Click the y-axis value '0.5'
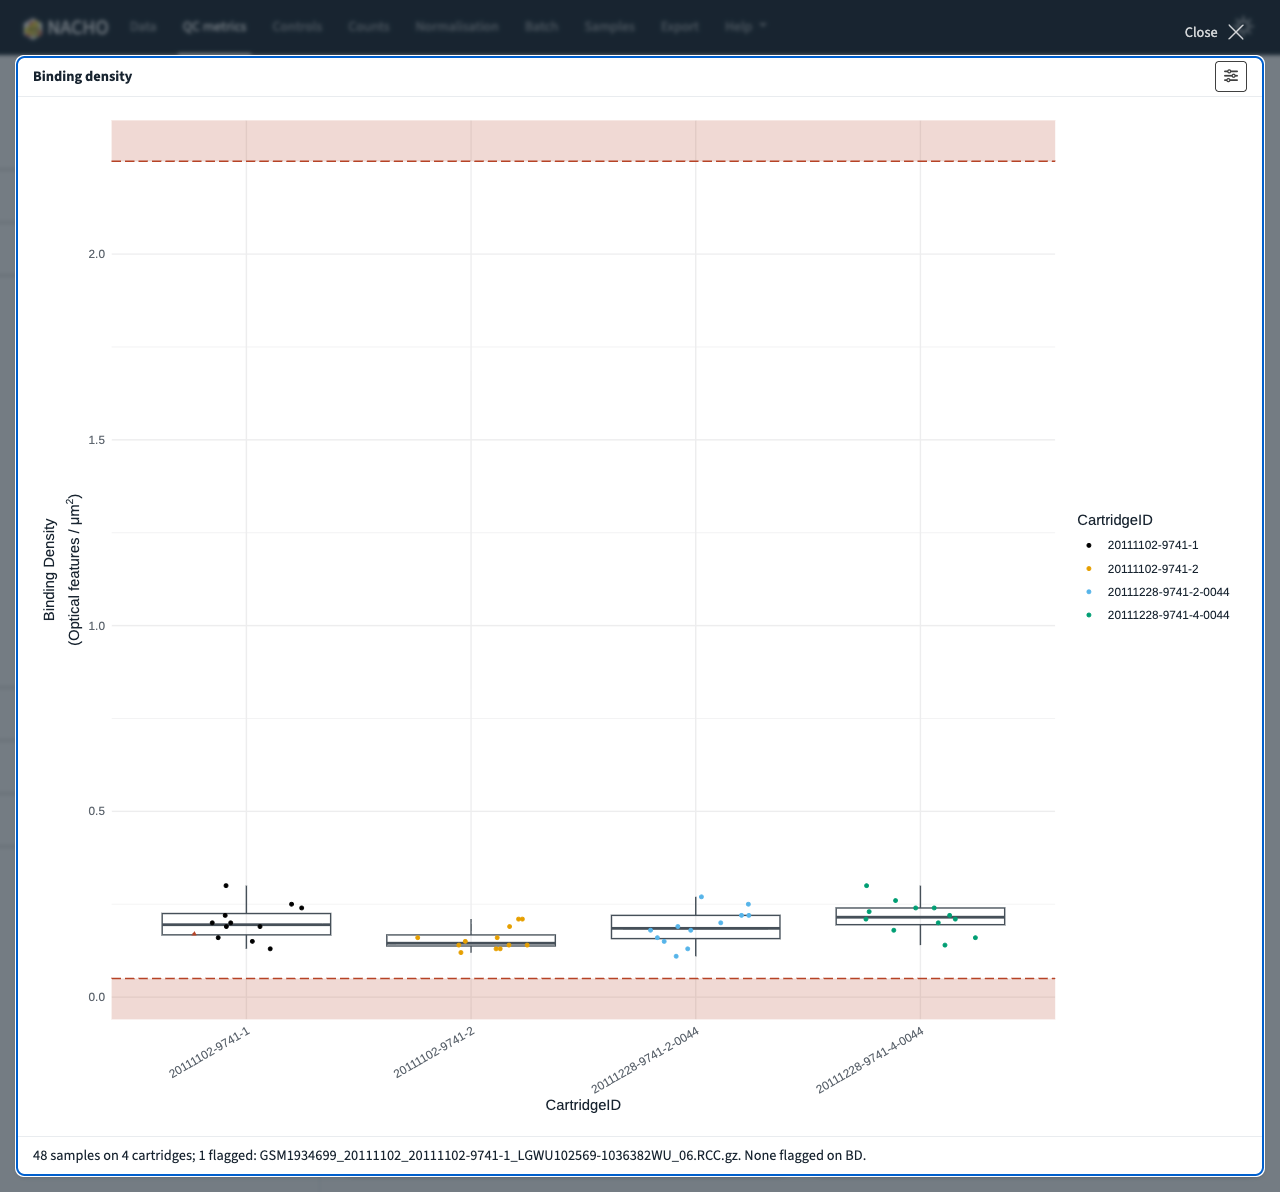The width and height of the screenshot is (1280, 1192). click(x=96, y=811)
